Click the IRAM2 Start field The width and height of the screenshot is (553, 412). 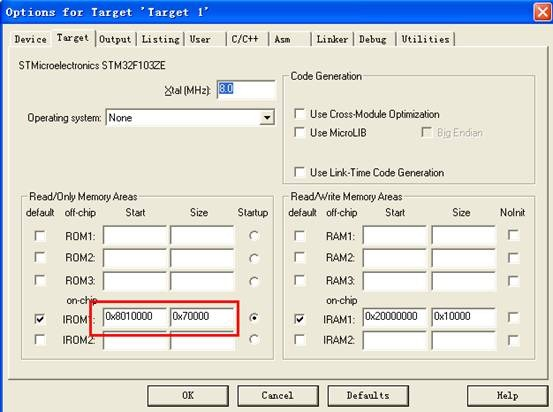click(394, 340)
